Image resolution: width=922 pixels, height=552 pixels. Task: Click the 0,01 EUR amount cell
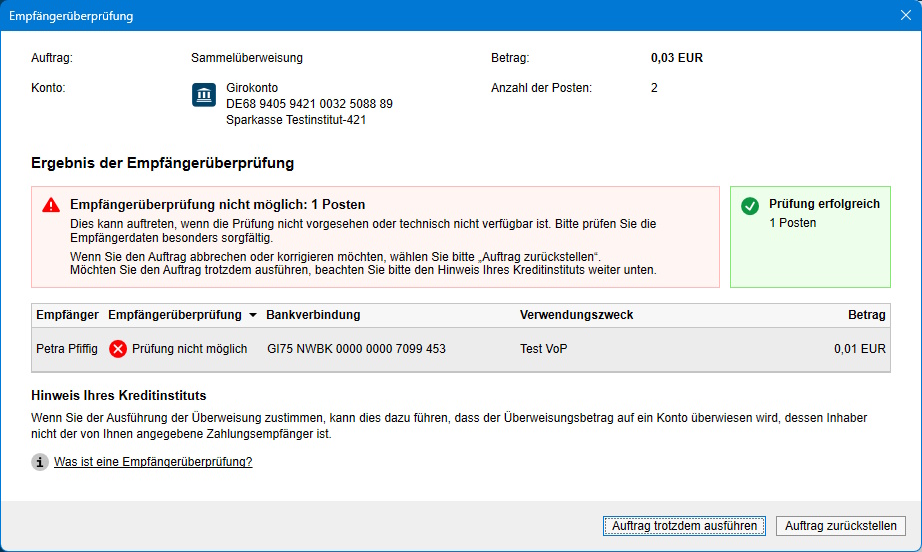[859, 349]
